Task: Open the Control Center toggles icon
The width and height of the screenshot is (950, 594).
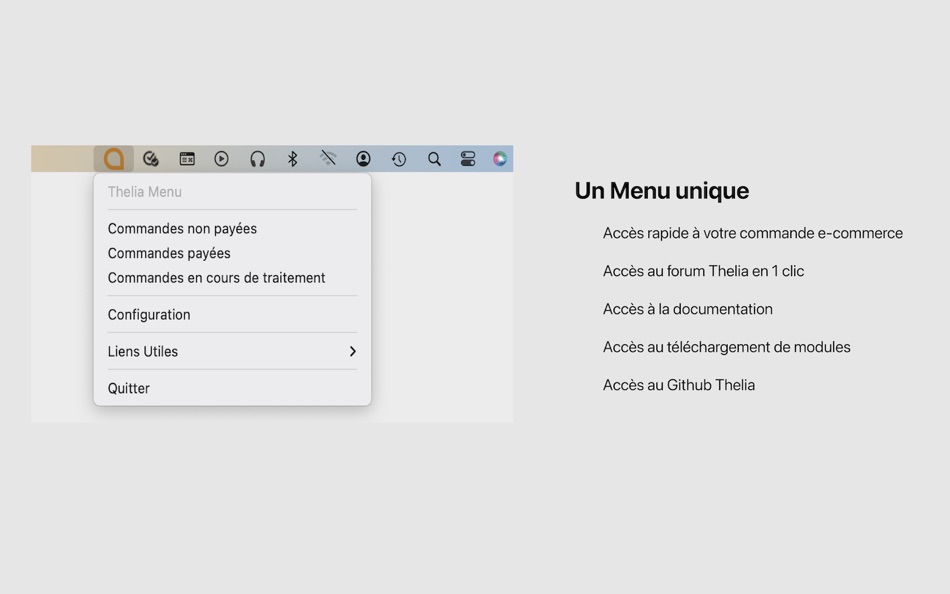Action: point(468,159)
